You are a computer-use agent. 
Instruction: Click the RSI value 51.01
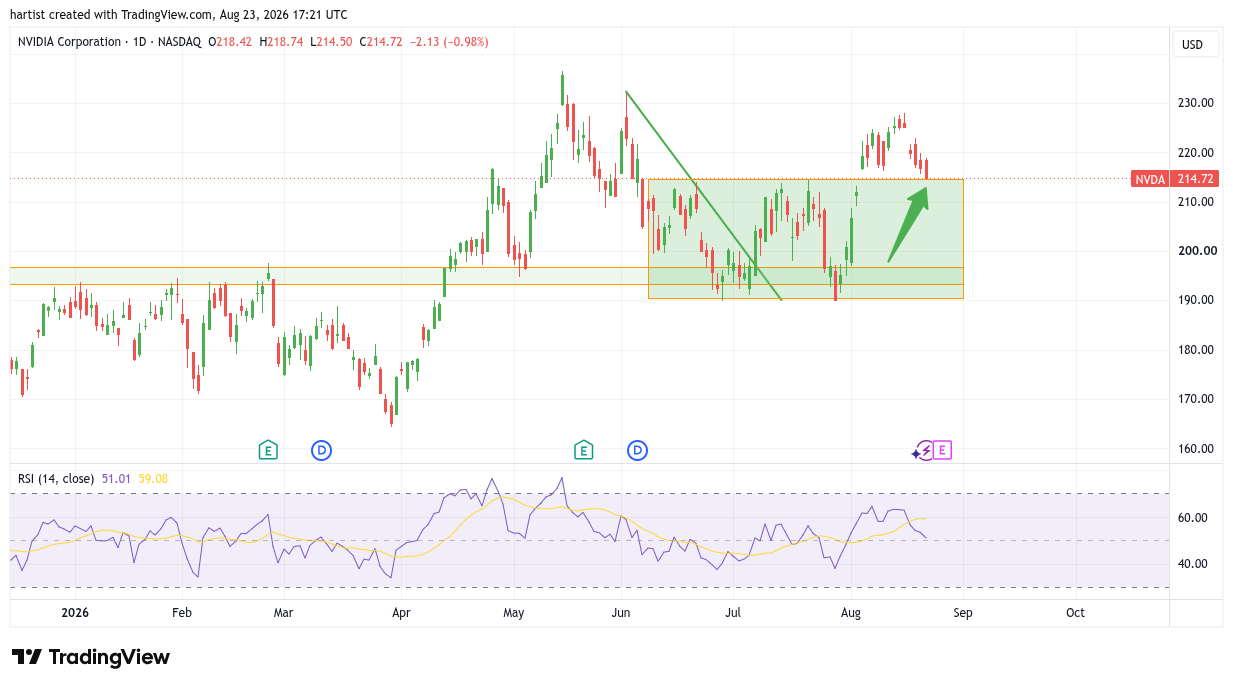114,479
